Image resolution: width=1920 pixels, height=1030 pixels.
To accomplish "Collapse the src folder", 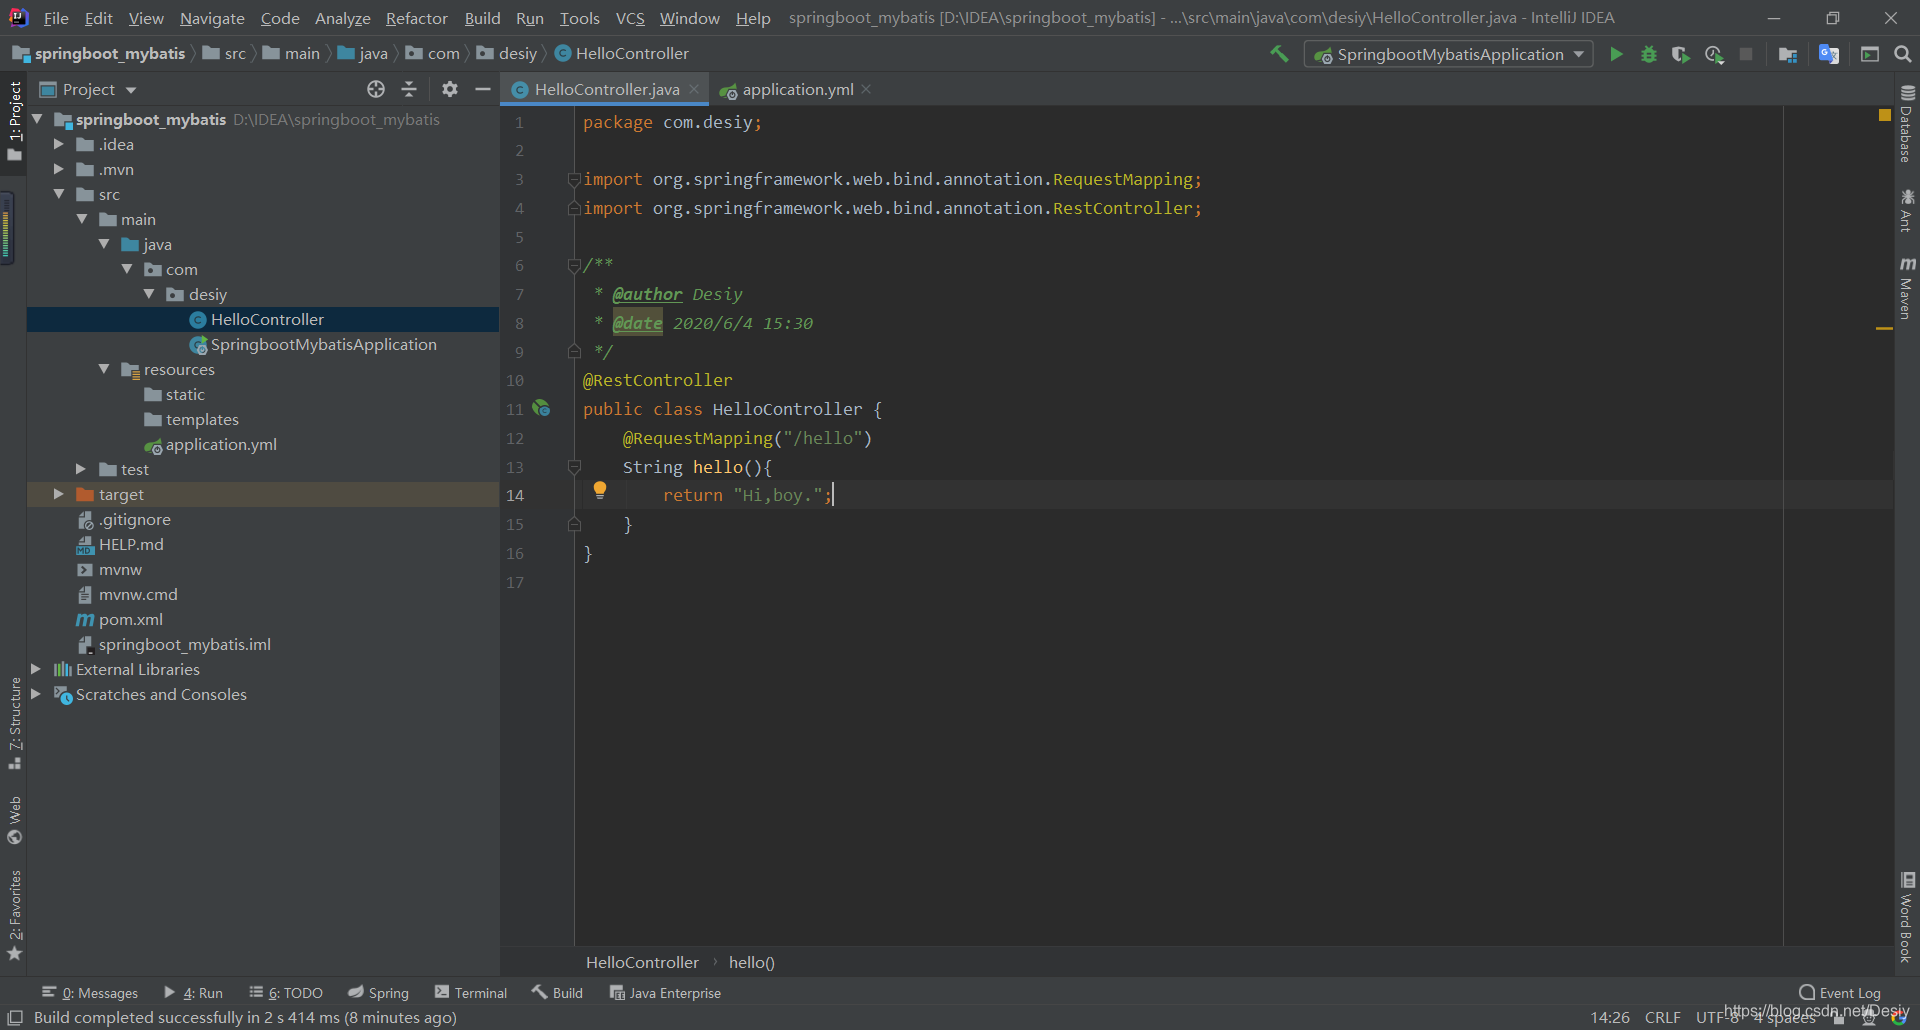I will tap(59, 194).
